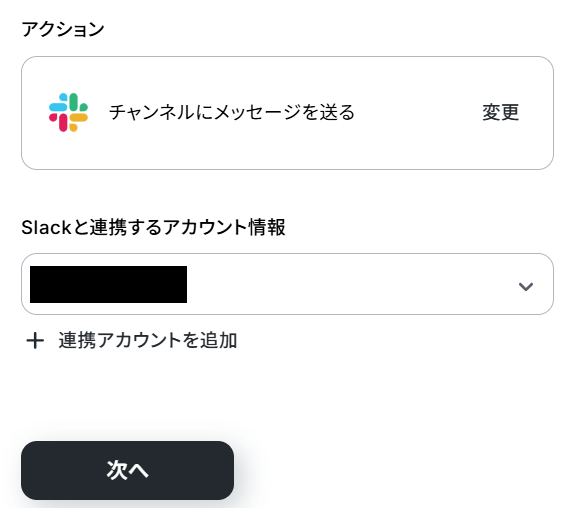Click the チャンネルにメッセージを送る action text
The image size is (588, 508).
(x=231, y=112)
